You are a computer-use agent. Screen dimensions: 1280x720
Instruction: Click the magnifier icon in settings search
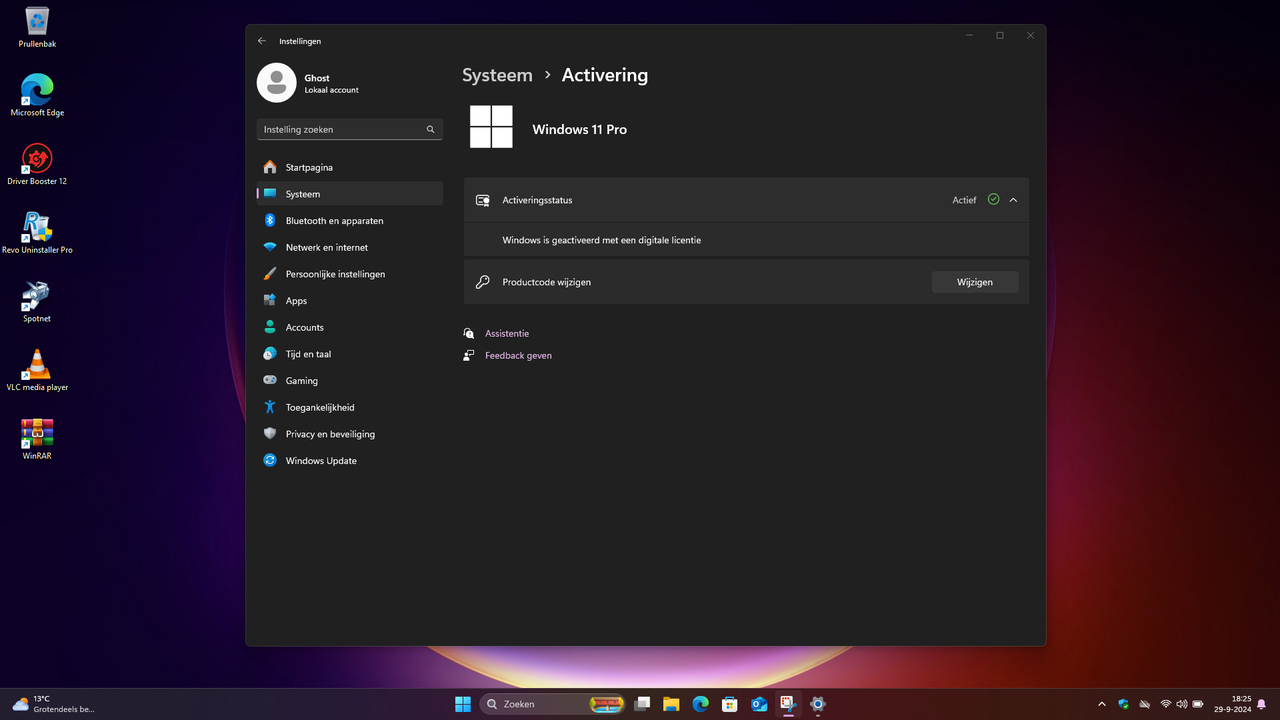click(x=431, y=129)
